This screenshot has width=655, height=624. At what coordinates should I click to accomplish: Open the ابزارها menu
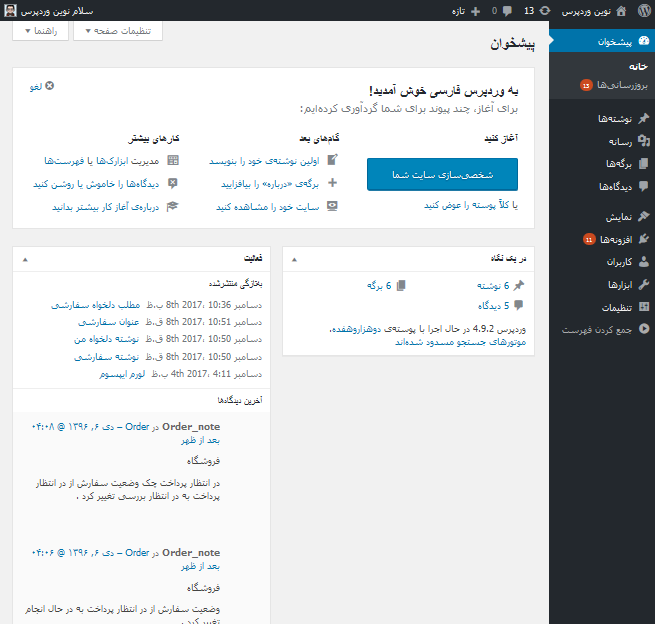[602, 284]
